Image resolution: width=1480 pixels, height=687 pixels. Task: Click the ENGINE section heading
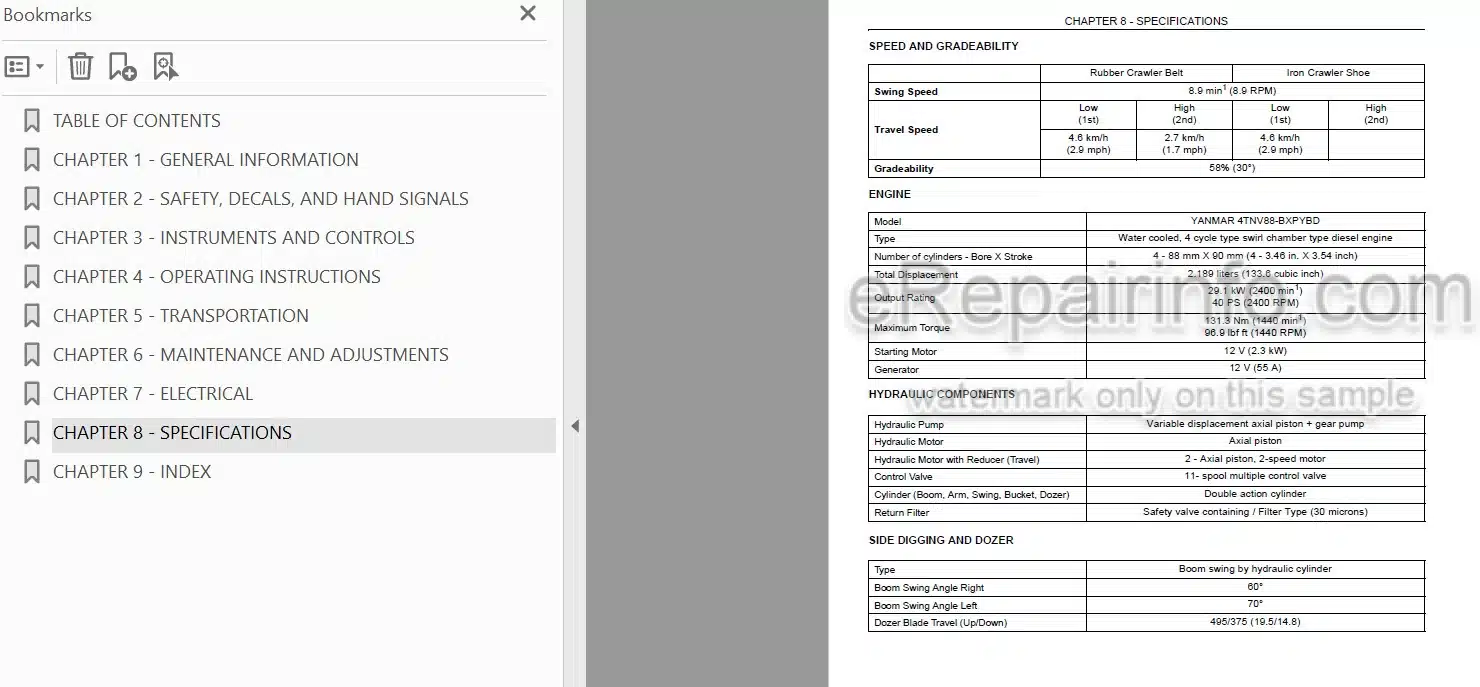(889, 194)
